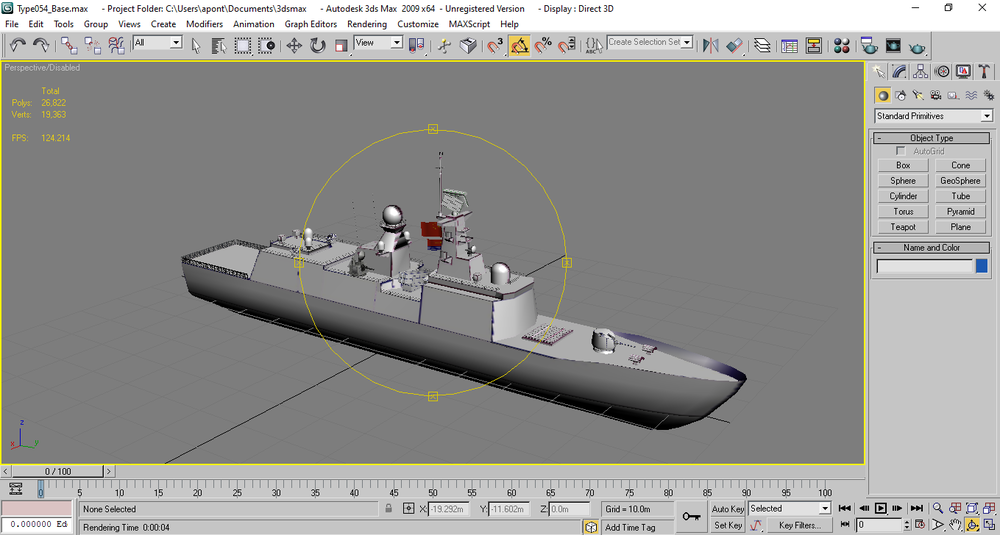Open the Curve Editor
Image resolution: width=1000 pixels, height=535 pixels.
tap(790, 45)
